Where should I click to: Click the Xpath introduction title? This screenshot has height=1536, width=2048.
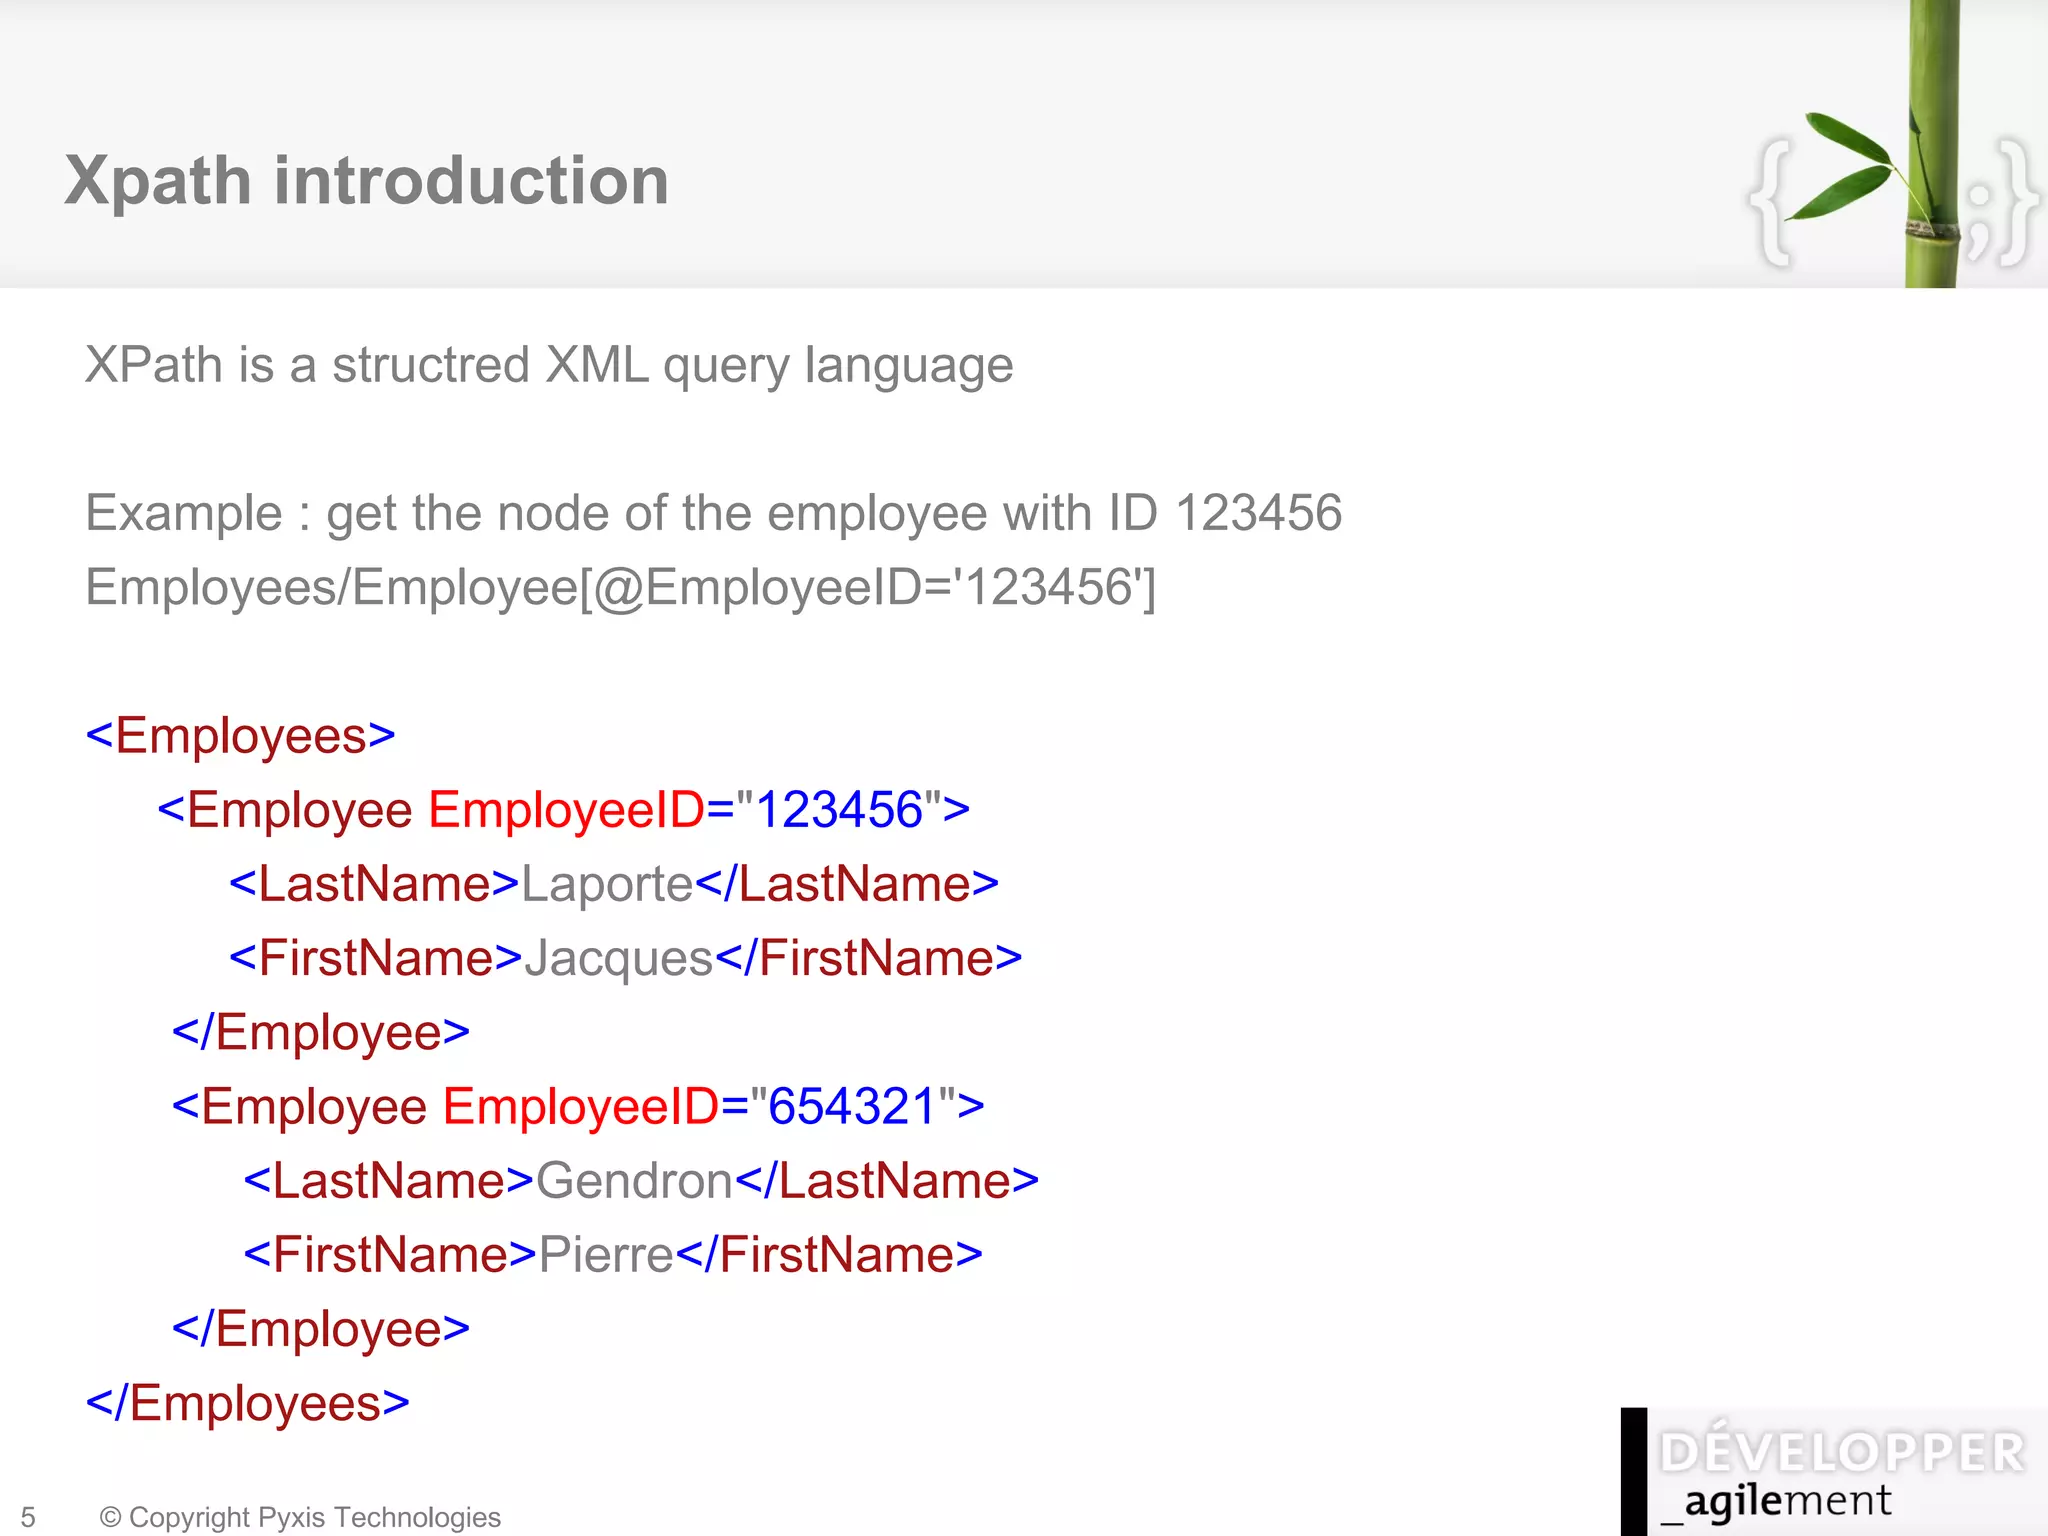click(366, 181)
